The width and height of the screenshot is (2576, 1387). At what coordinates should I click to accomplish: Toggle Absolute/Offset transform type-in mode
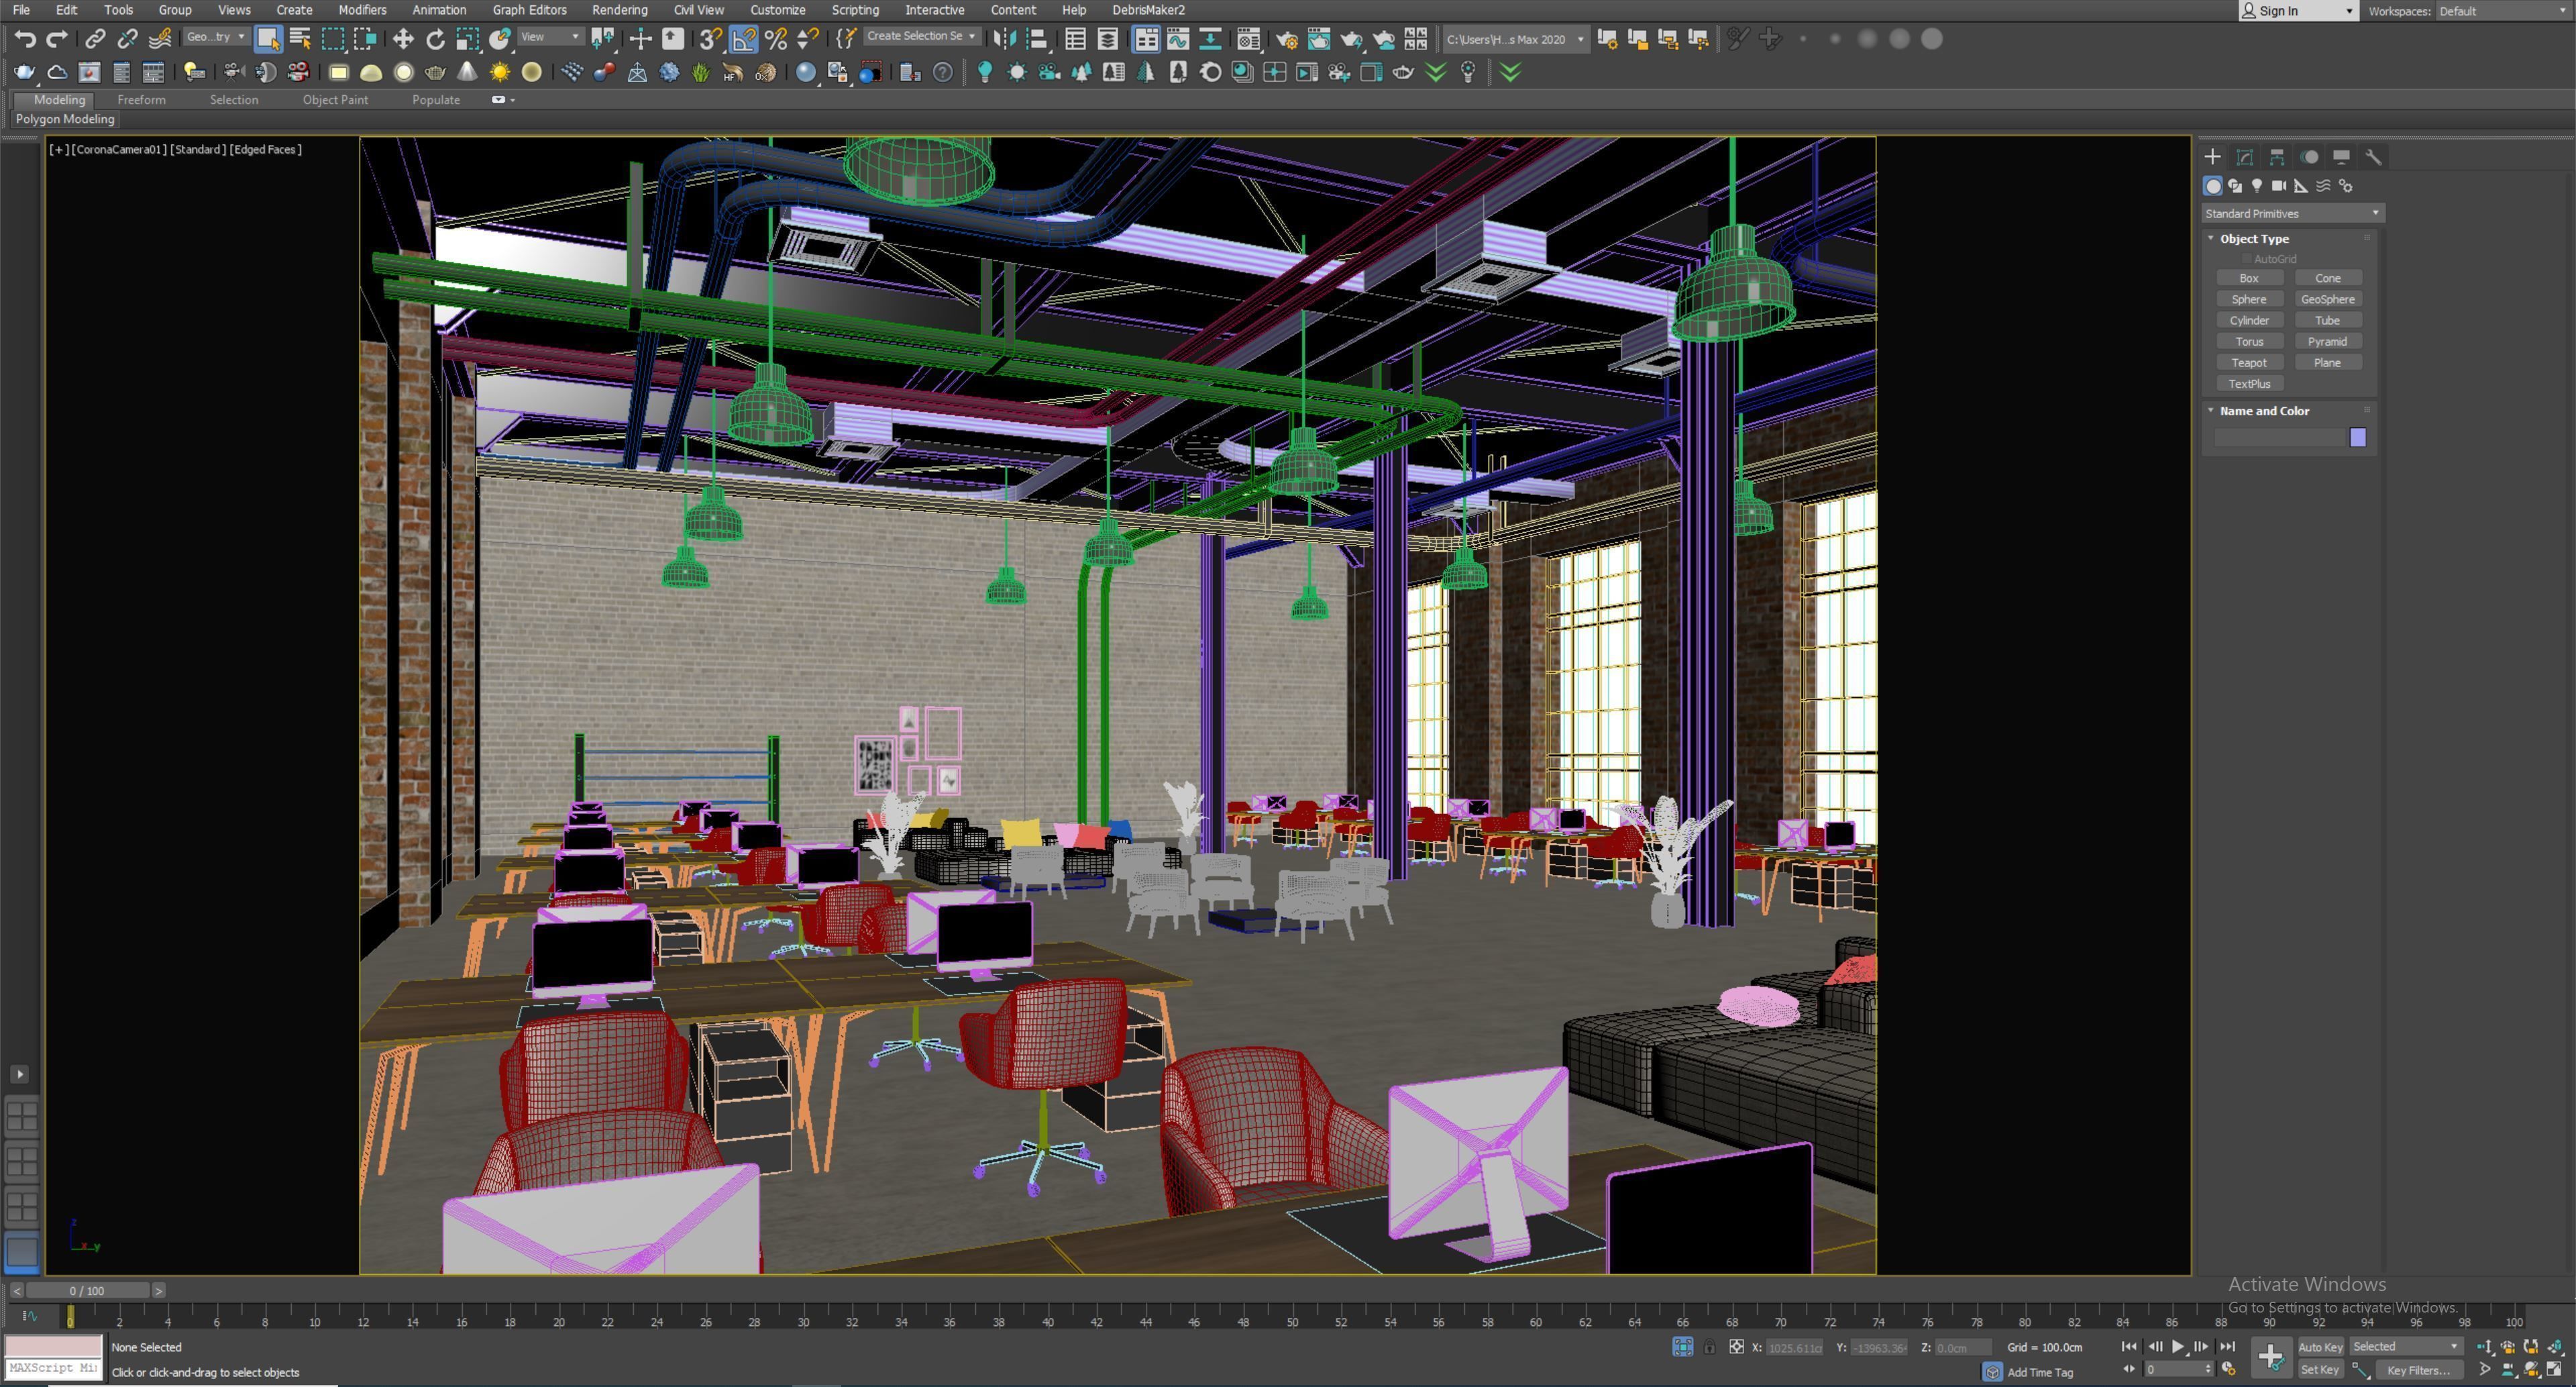[1736, 1347]
